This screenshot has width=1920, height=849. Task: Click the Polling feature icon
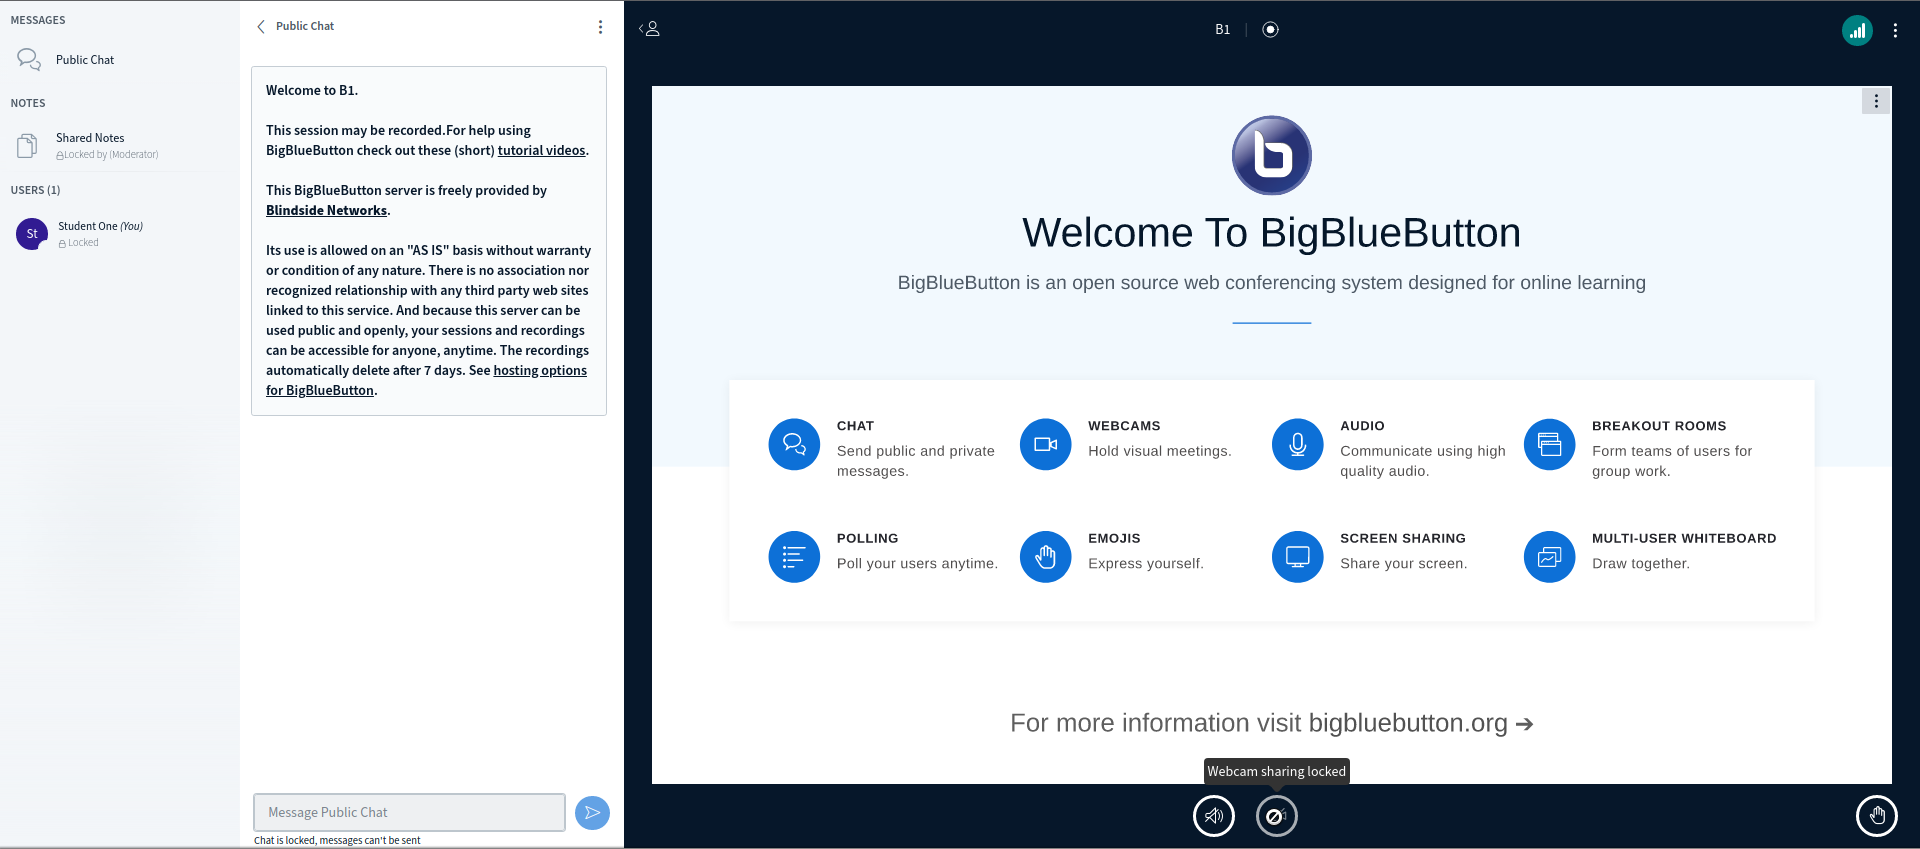794,557
